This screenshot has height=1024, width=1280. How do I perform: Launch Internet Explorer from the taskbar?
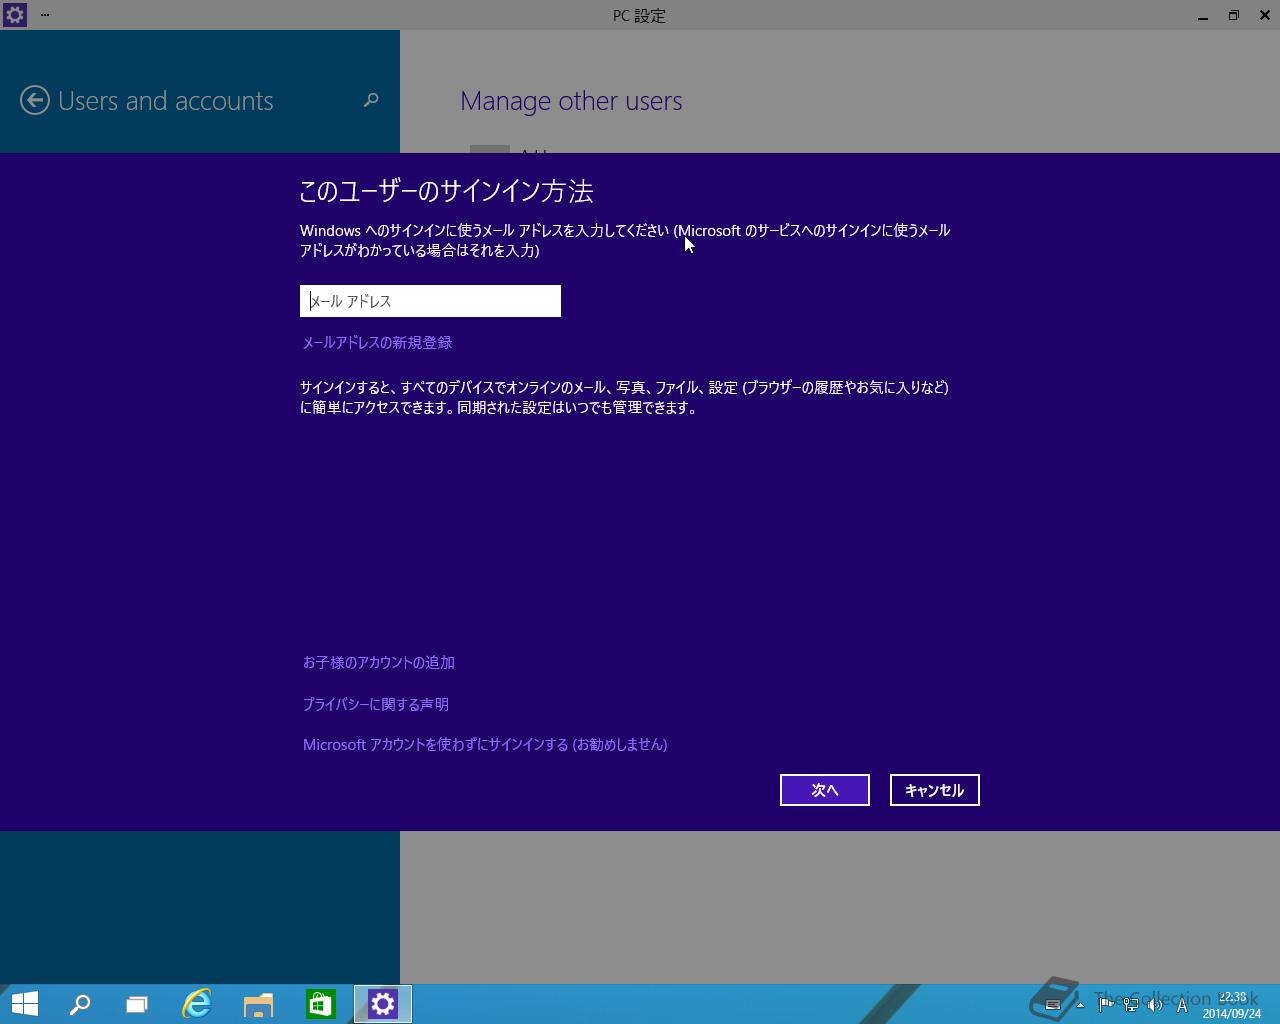pos(197,1004)
